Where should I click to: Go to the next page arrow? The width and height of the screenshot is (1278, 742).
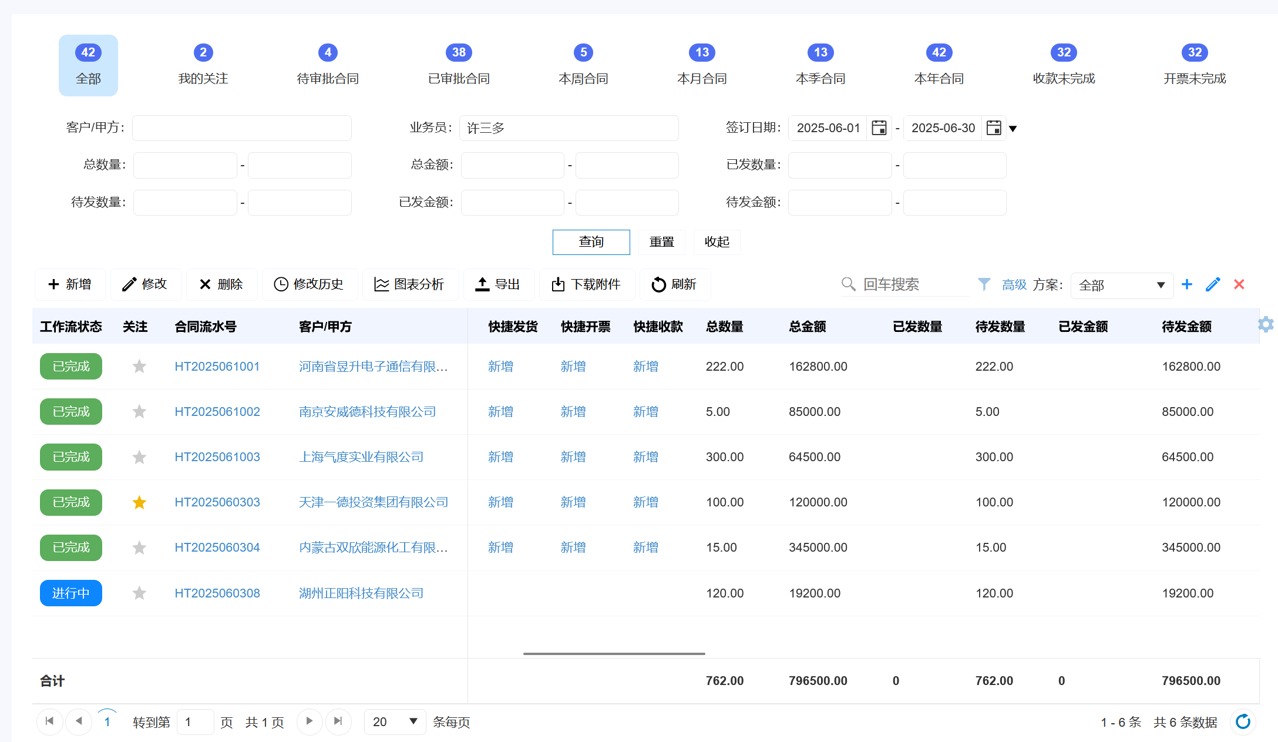[x=309, y=721]
